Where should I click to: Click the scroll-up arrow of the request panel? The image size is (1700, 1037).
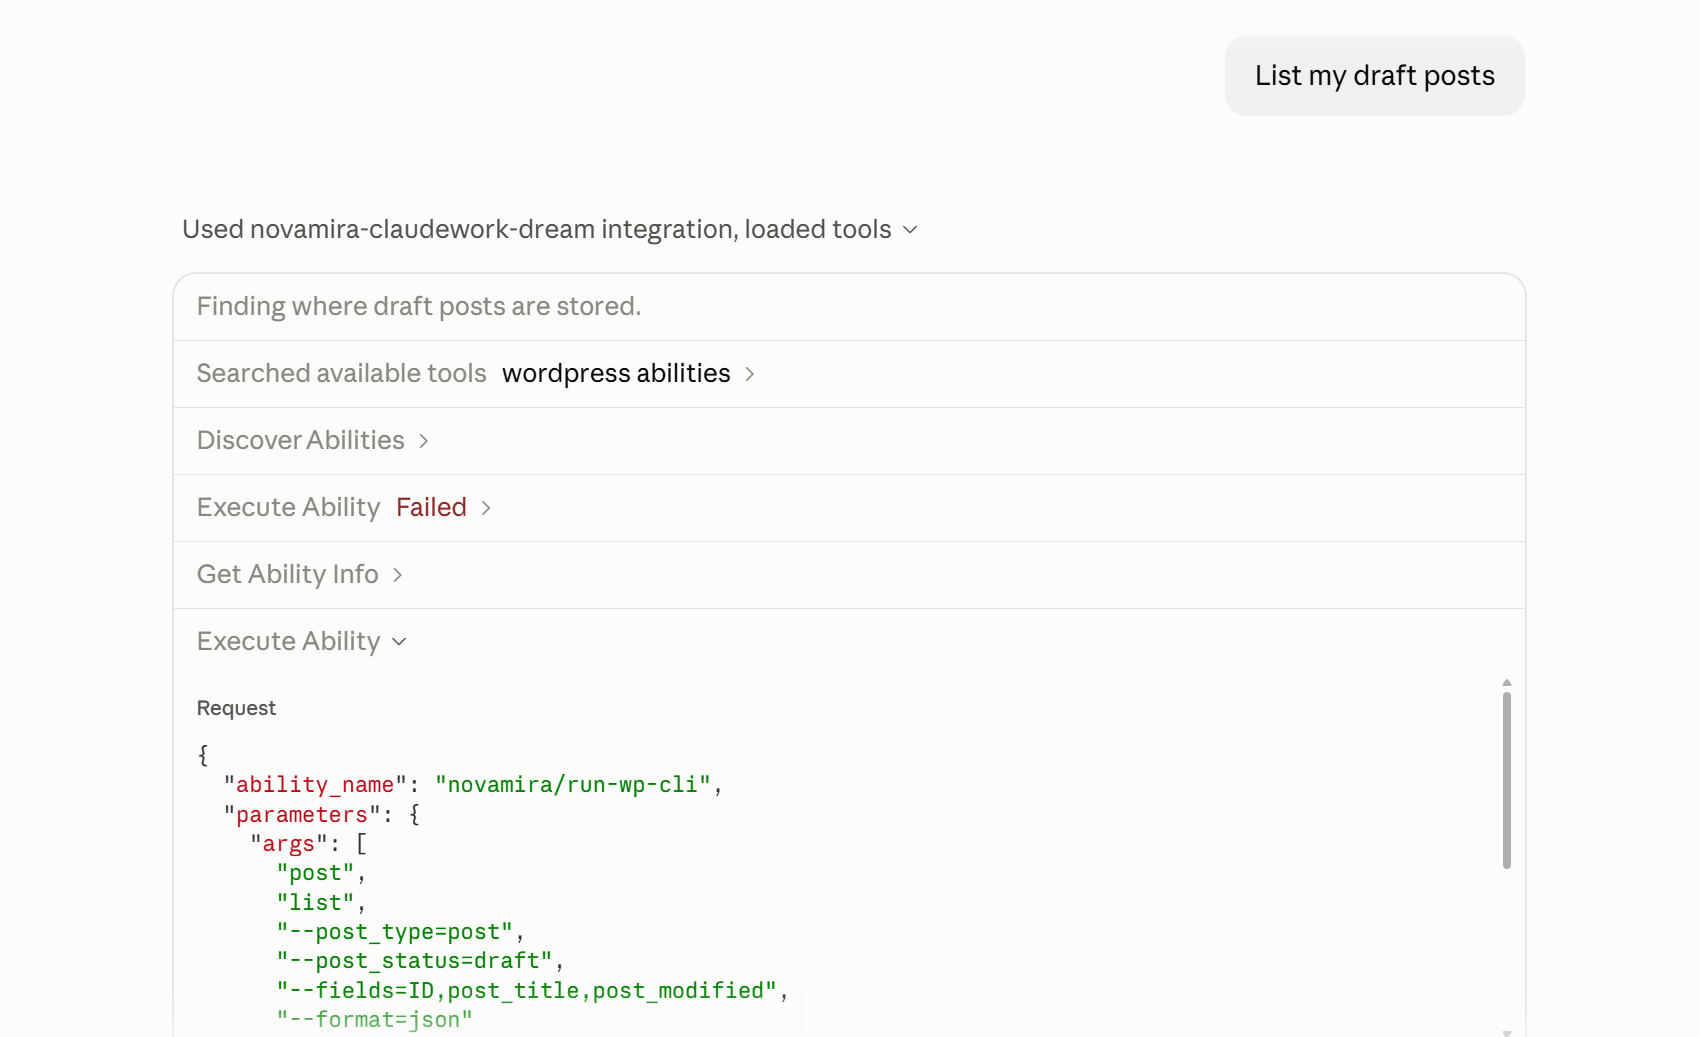(1506, 682)
